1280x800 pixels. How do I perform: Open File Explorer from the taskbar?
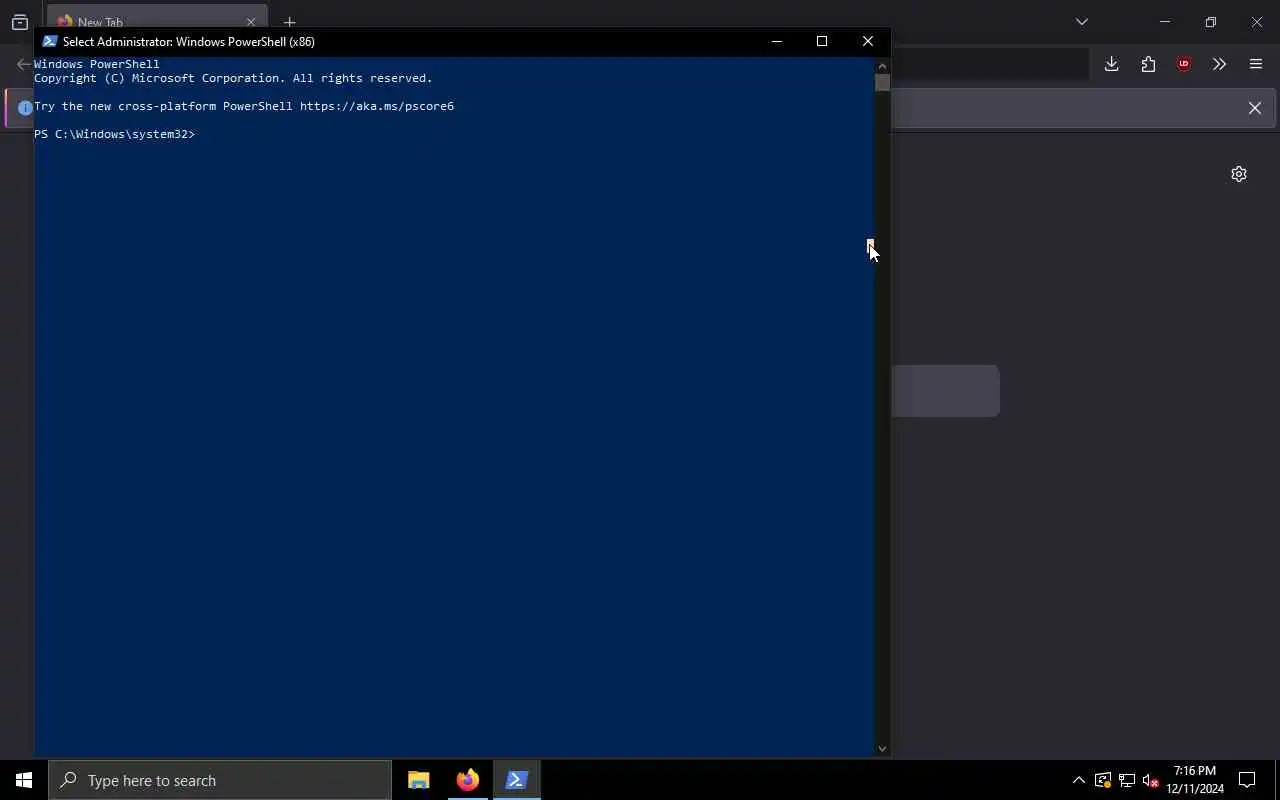(419, 780)
